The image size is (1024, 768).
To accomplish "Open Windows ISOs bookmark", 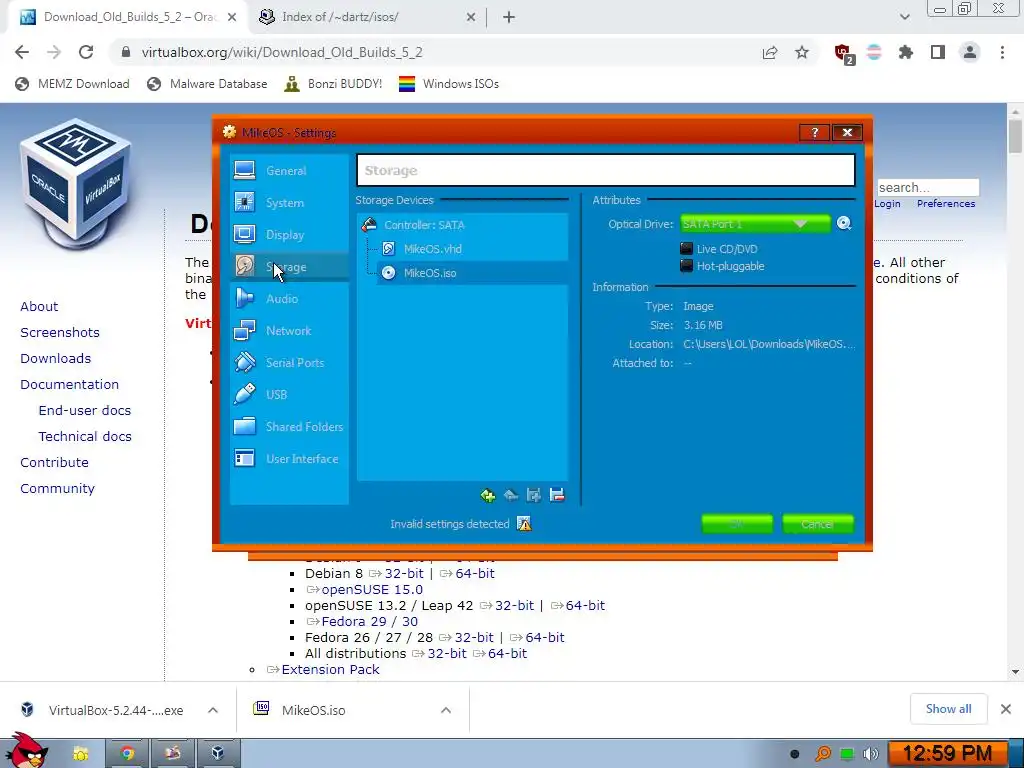I will click(449, 84).
